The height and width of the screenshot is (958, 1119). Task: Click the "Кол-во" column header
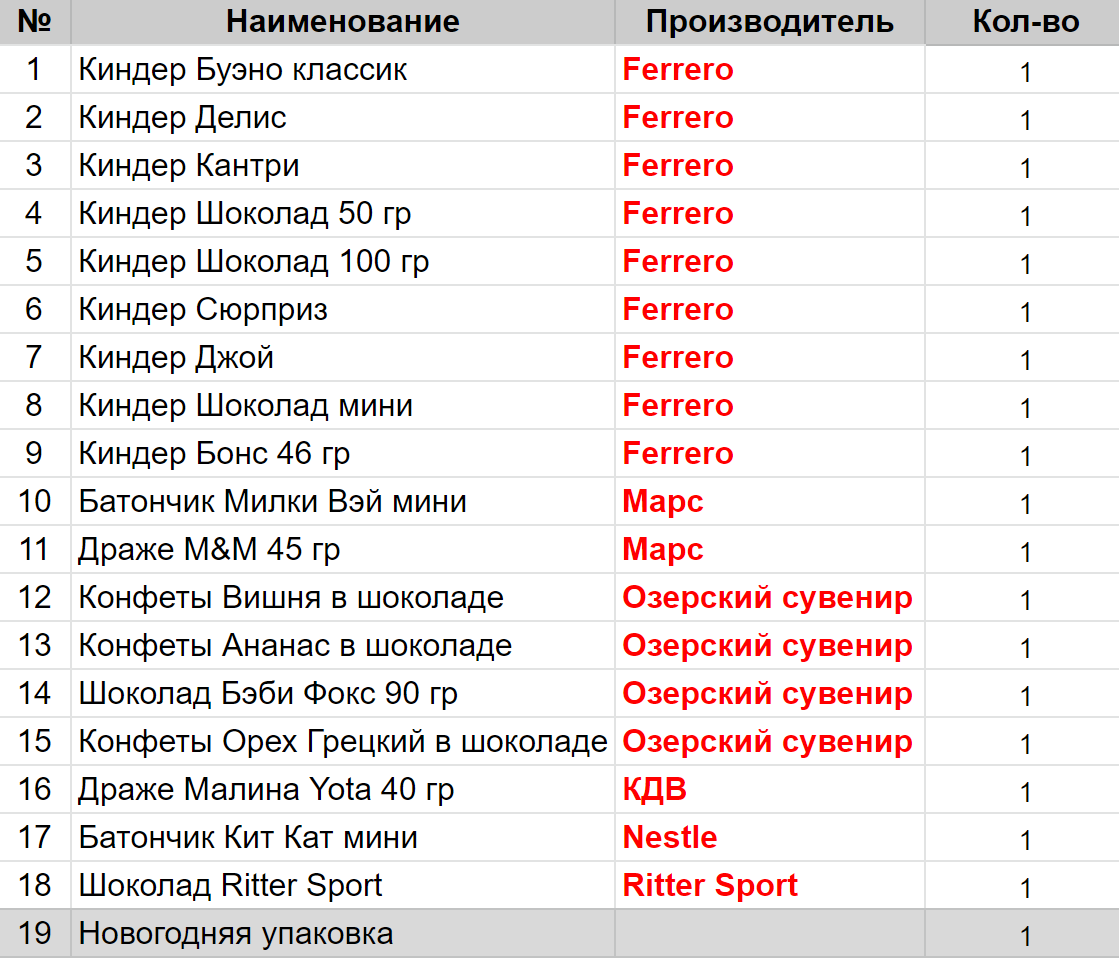coord(1025,21)
